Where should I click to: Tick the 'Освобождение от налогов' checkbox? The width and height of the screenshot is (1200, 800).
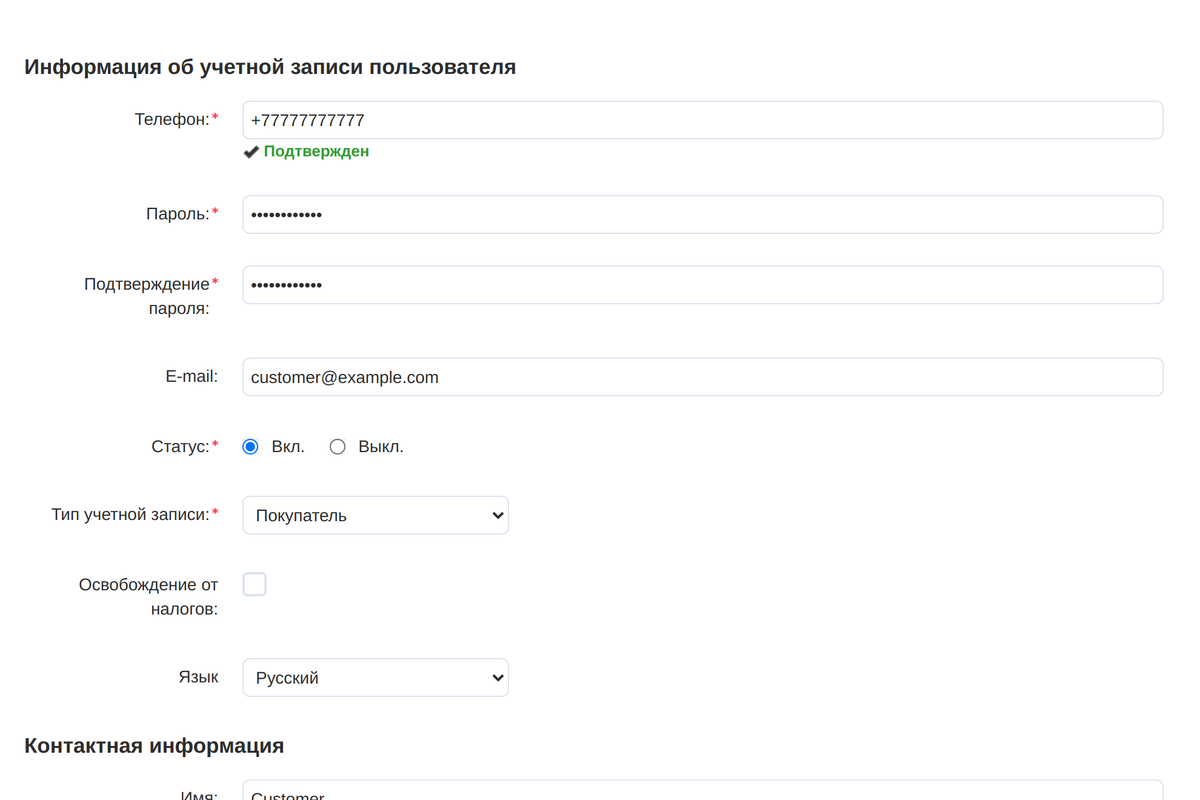pos(255,584)
